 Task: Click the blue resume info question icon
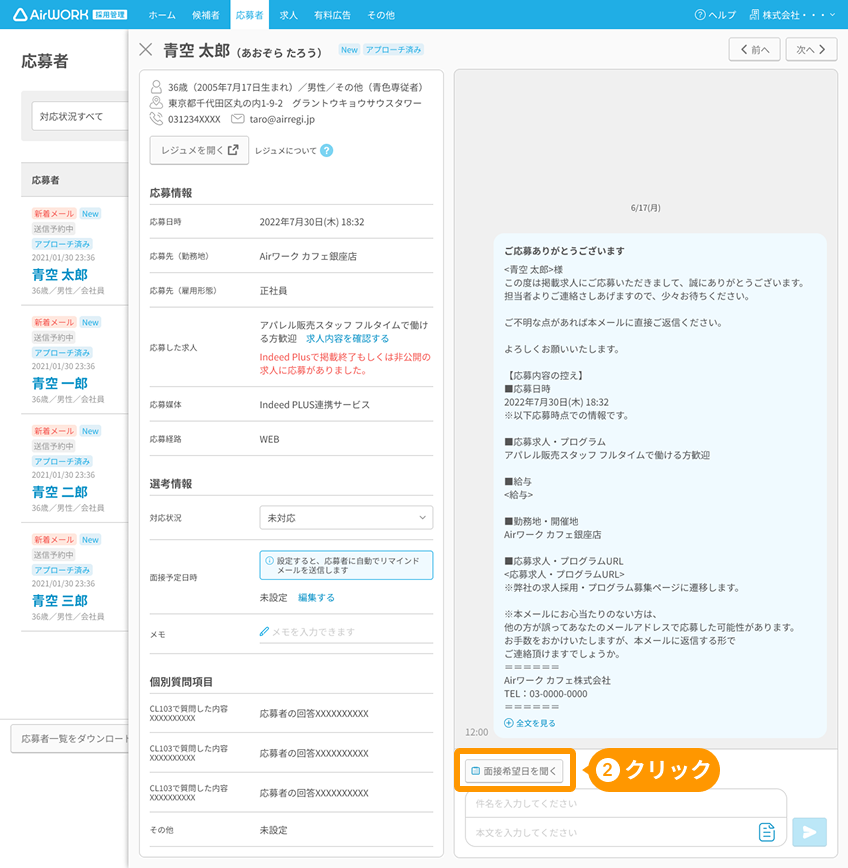click(327, 151)
